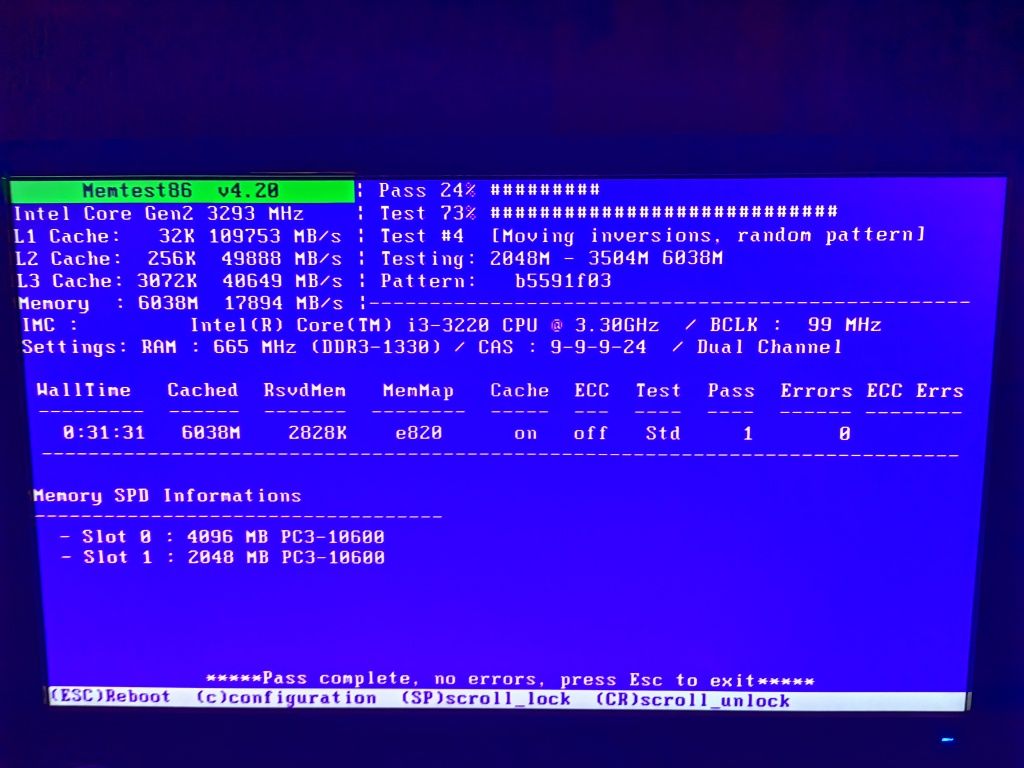1024x768 pixels.
Task: Click the Cached column header
Action: tap(202, 390)
